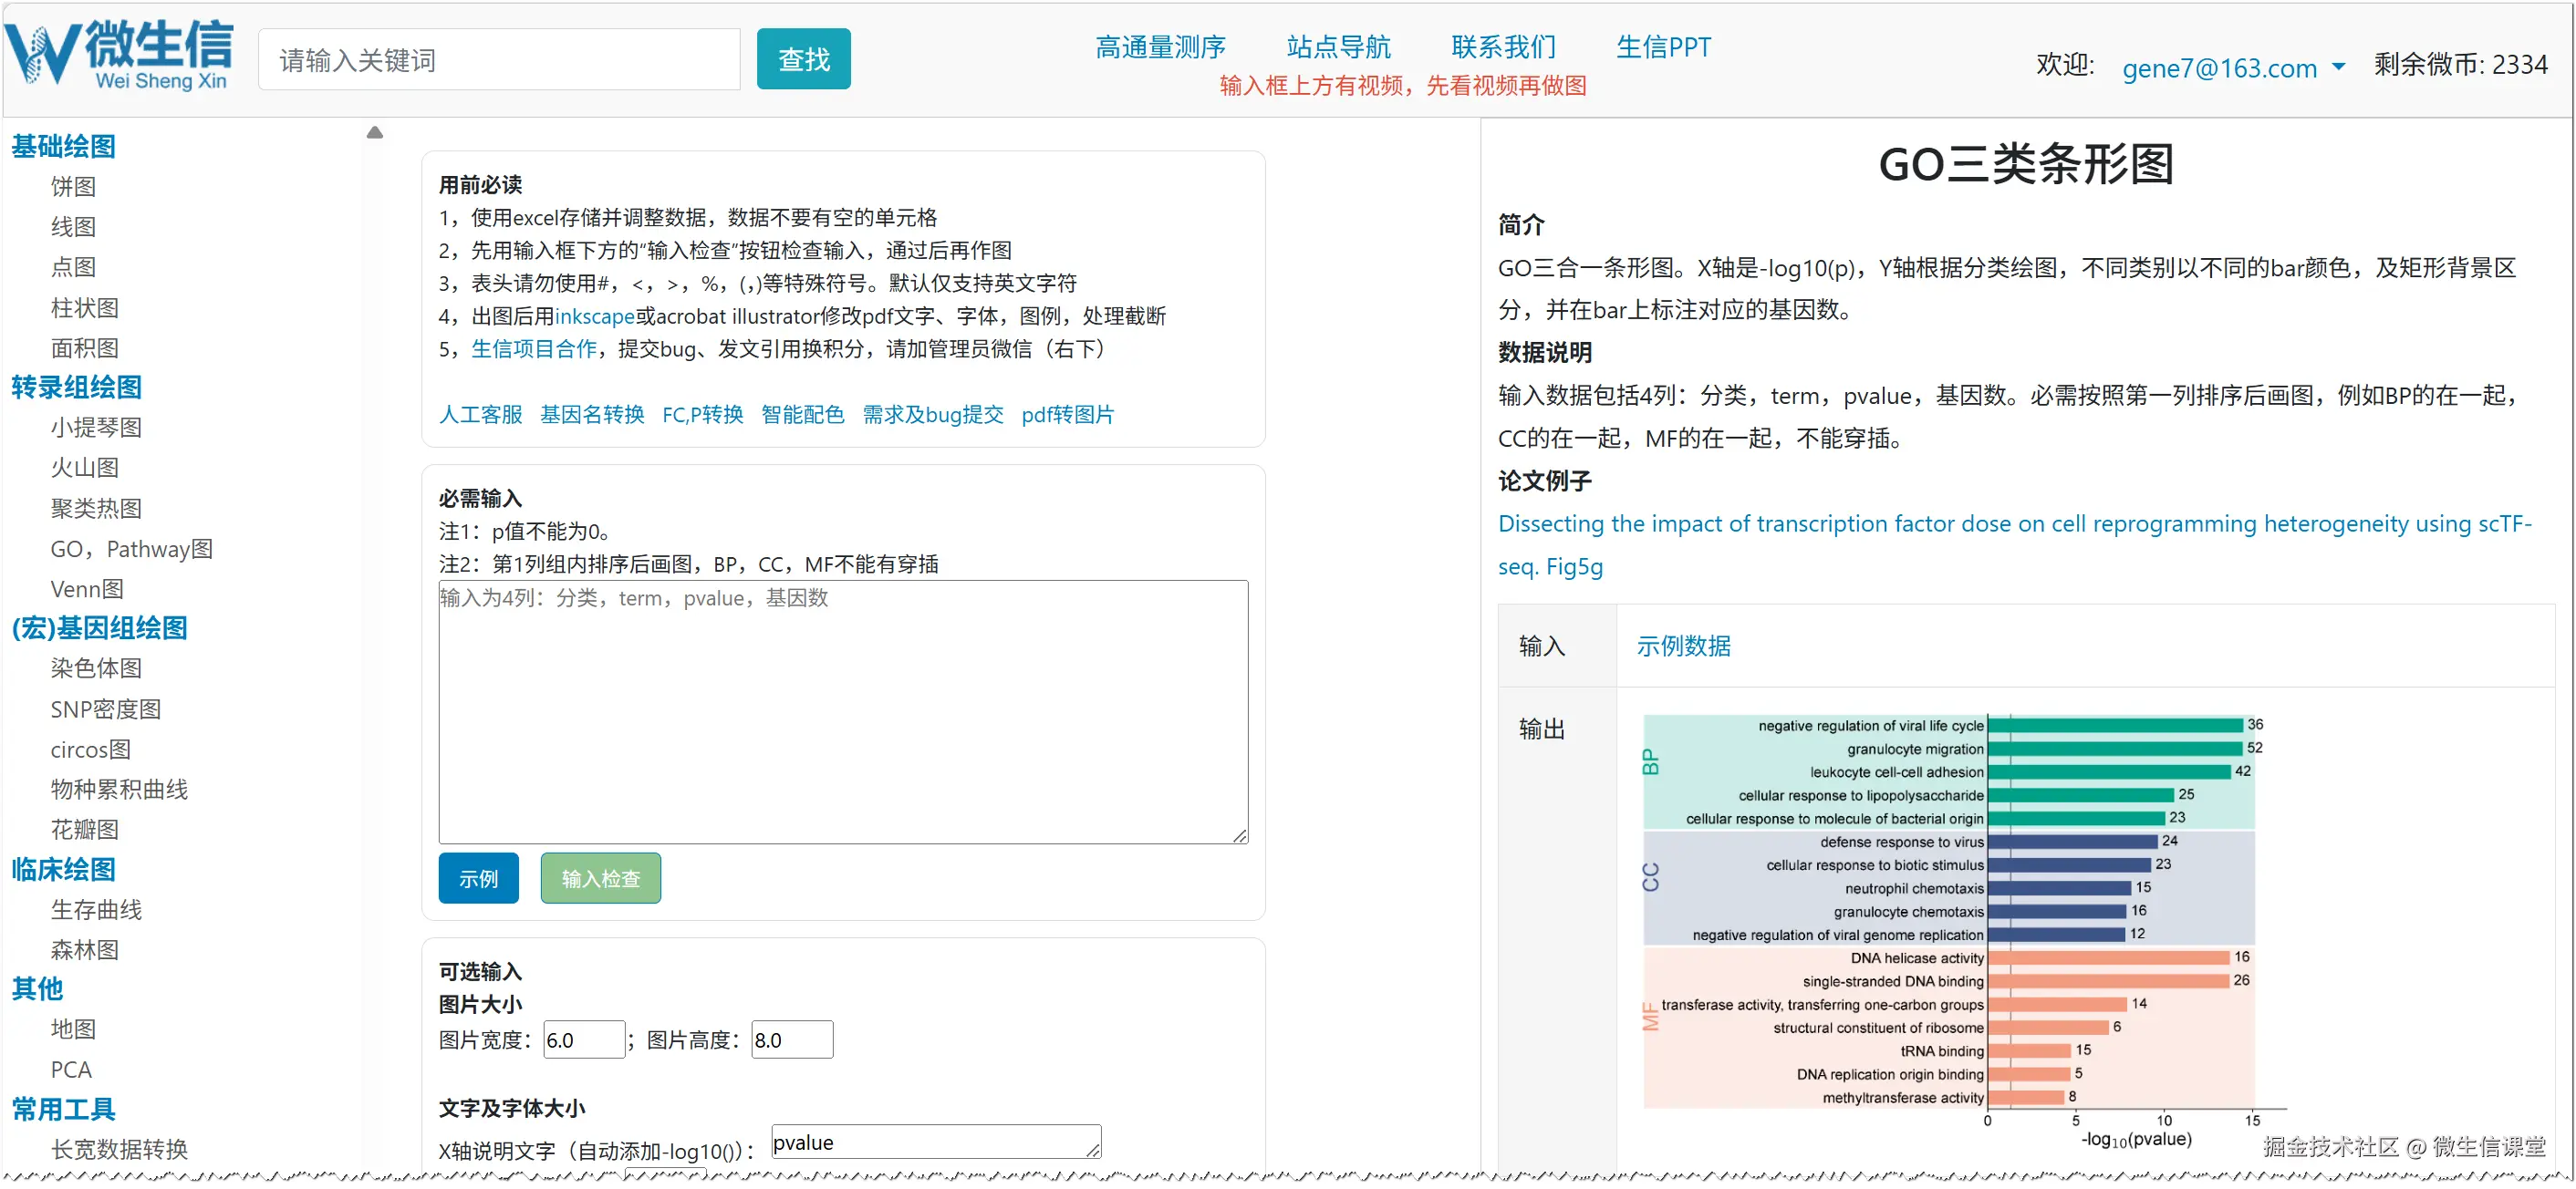Viewport: 2576px width, 1189px height.
Task: Open the 高通量测序 menu item
Action: 1160,47
